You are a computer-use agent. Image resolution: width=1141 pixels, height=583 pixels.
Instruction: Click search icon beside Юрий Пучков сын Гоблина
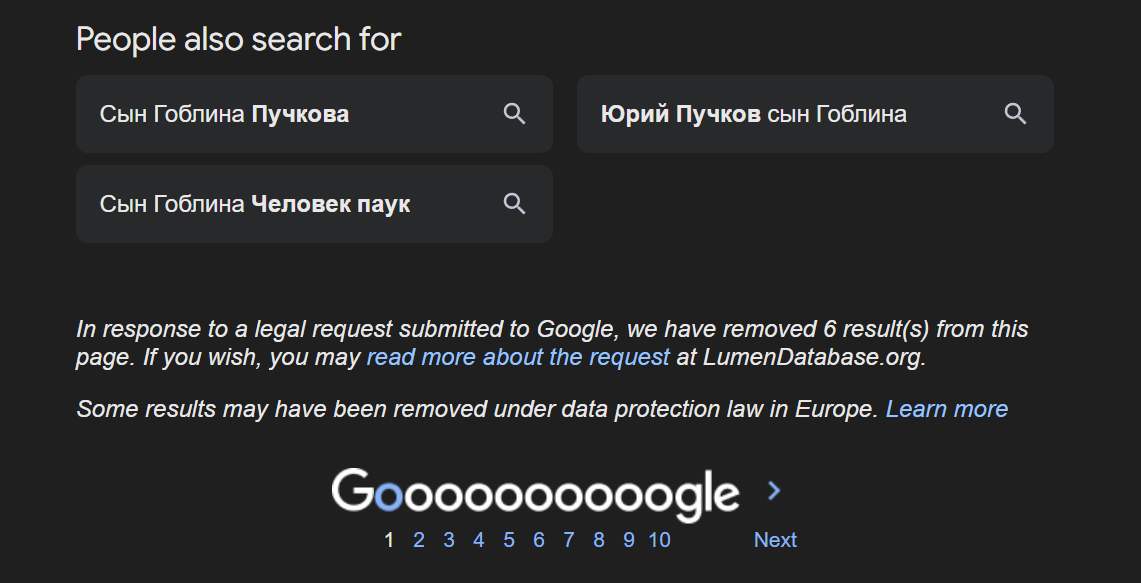click(x=1015, y=114)
